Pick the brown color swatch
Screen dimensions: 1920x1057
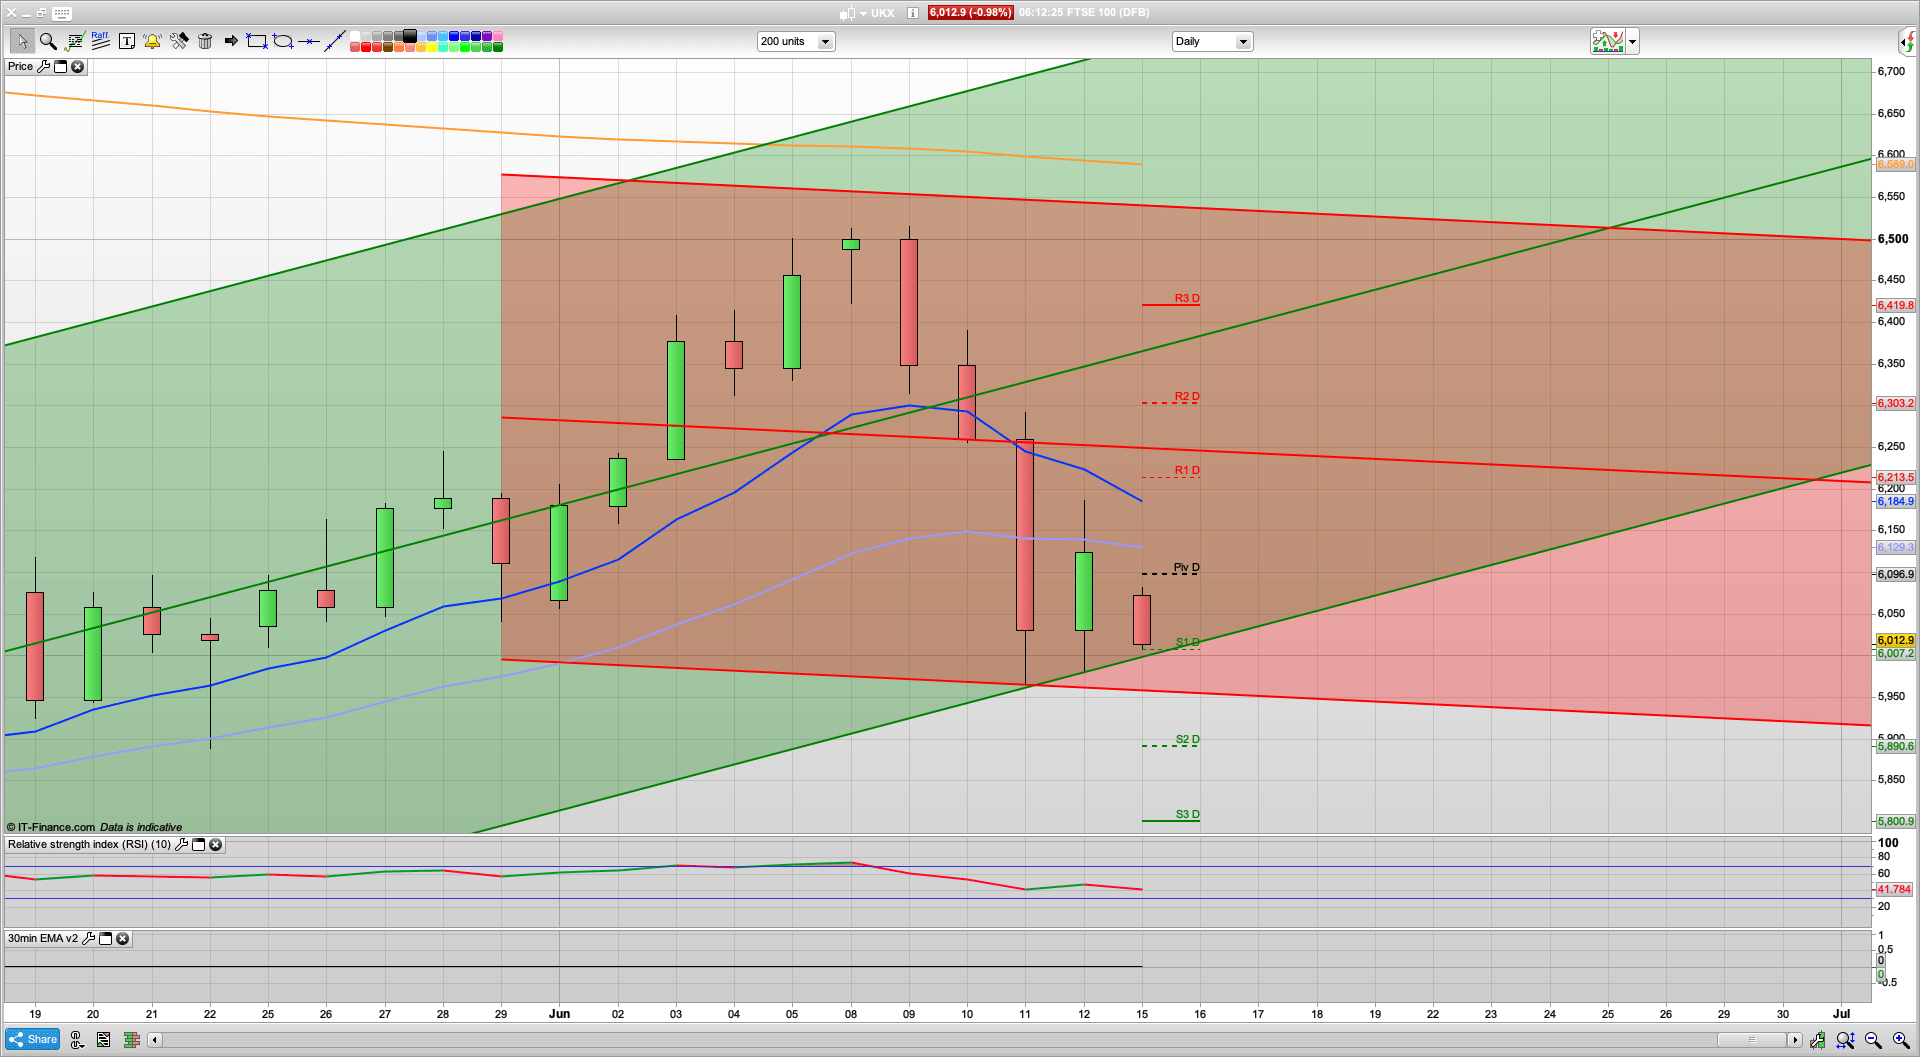388,47
